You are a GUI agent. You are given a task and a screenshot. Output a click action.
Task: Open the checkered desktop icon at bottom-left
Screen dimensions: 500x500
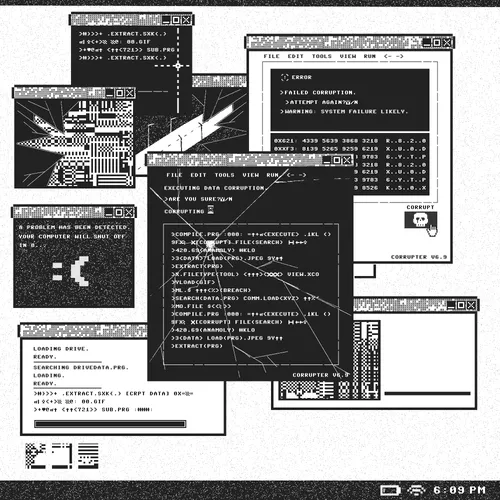click(35, 456)
